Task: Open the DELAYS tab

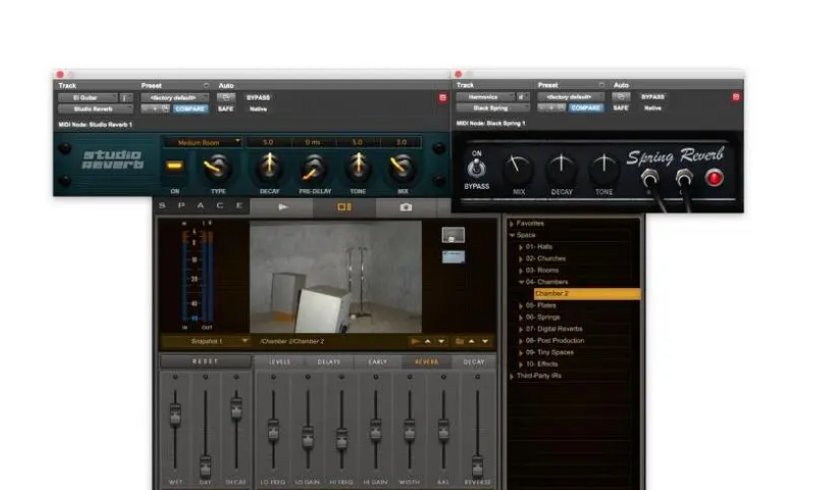Action: (x=329, y=362)
